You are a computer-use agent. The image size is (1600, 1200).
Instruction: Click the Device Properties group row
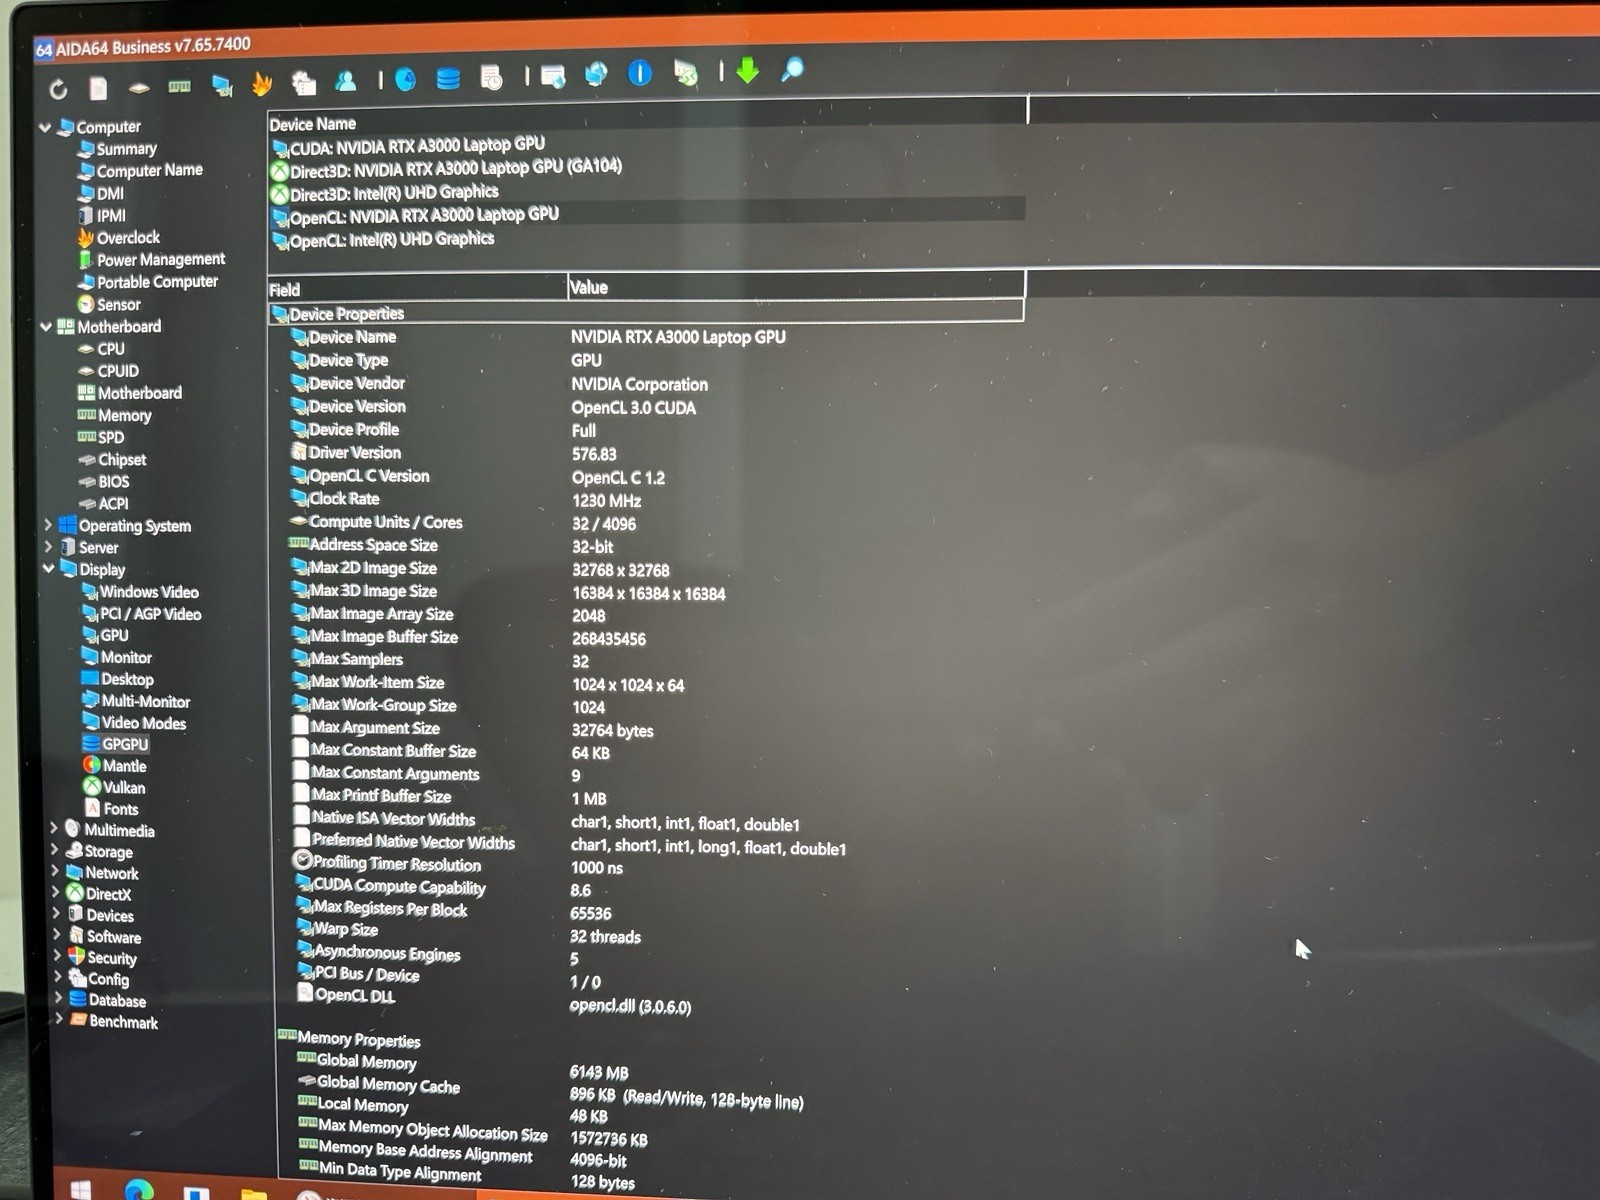646,312
